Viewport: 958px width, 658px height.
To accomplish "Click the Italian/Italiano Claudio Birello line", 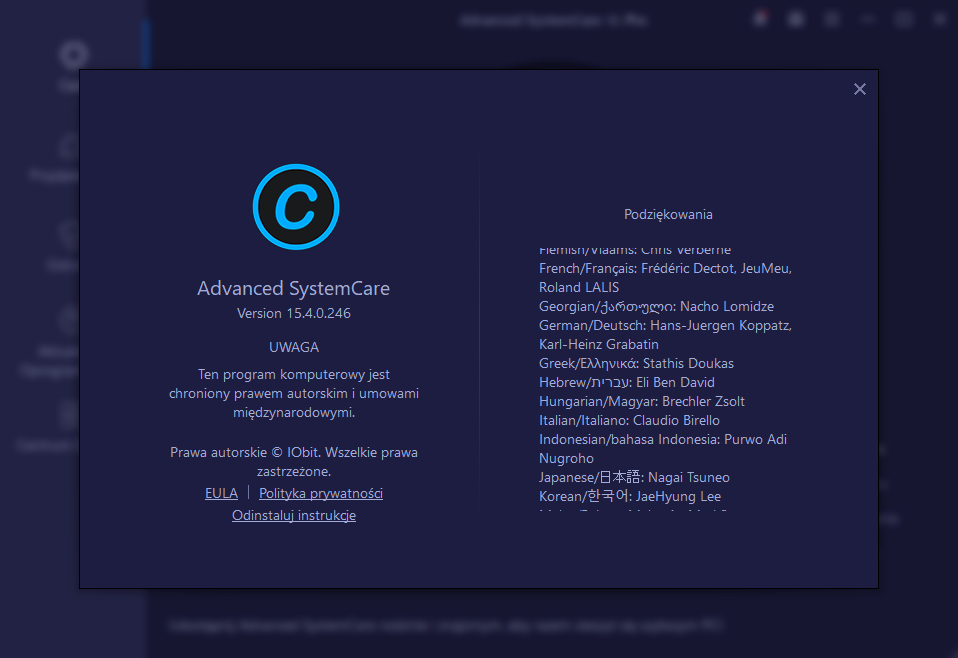I will click(x=629, y=420).
